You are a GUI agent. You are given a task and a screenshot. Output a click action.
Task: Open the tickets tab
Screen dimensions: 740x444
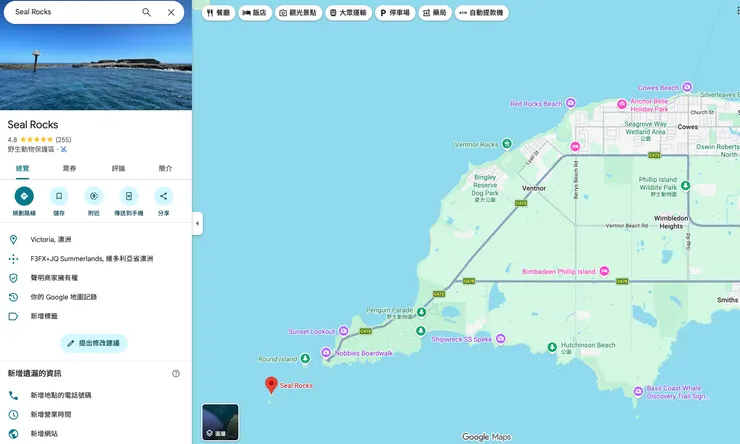click(69, 168)
